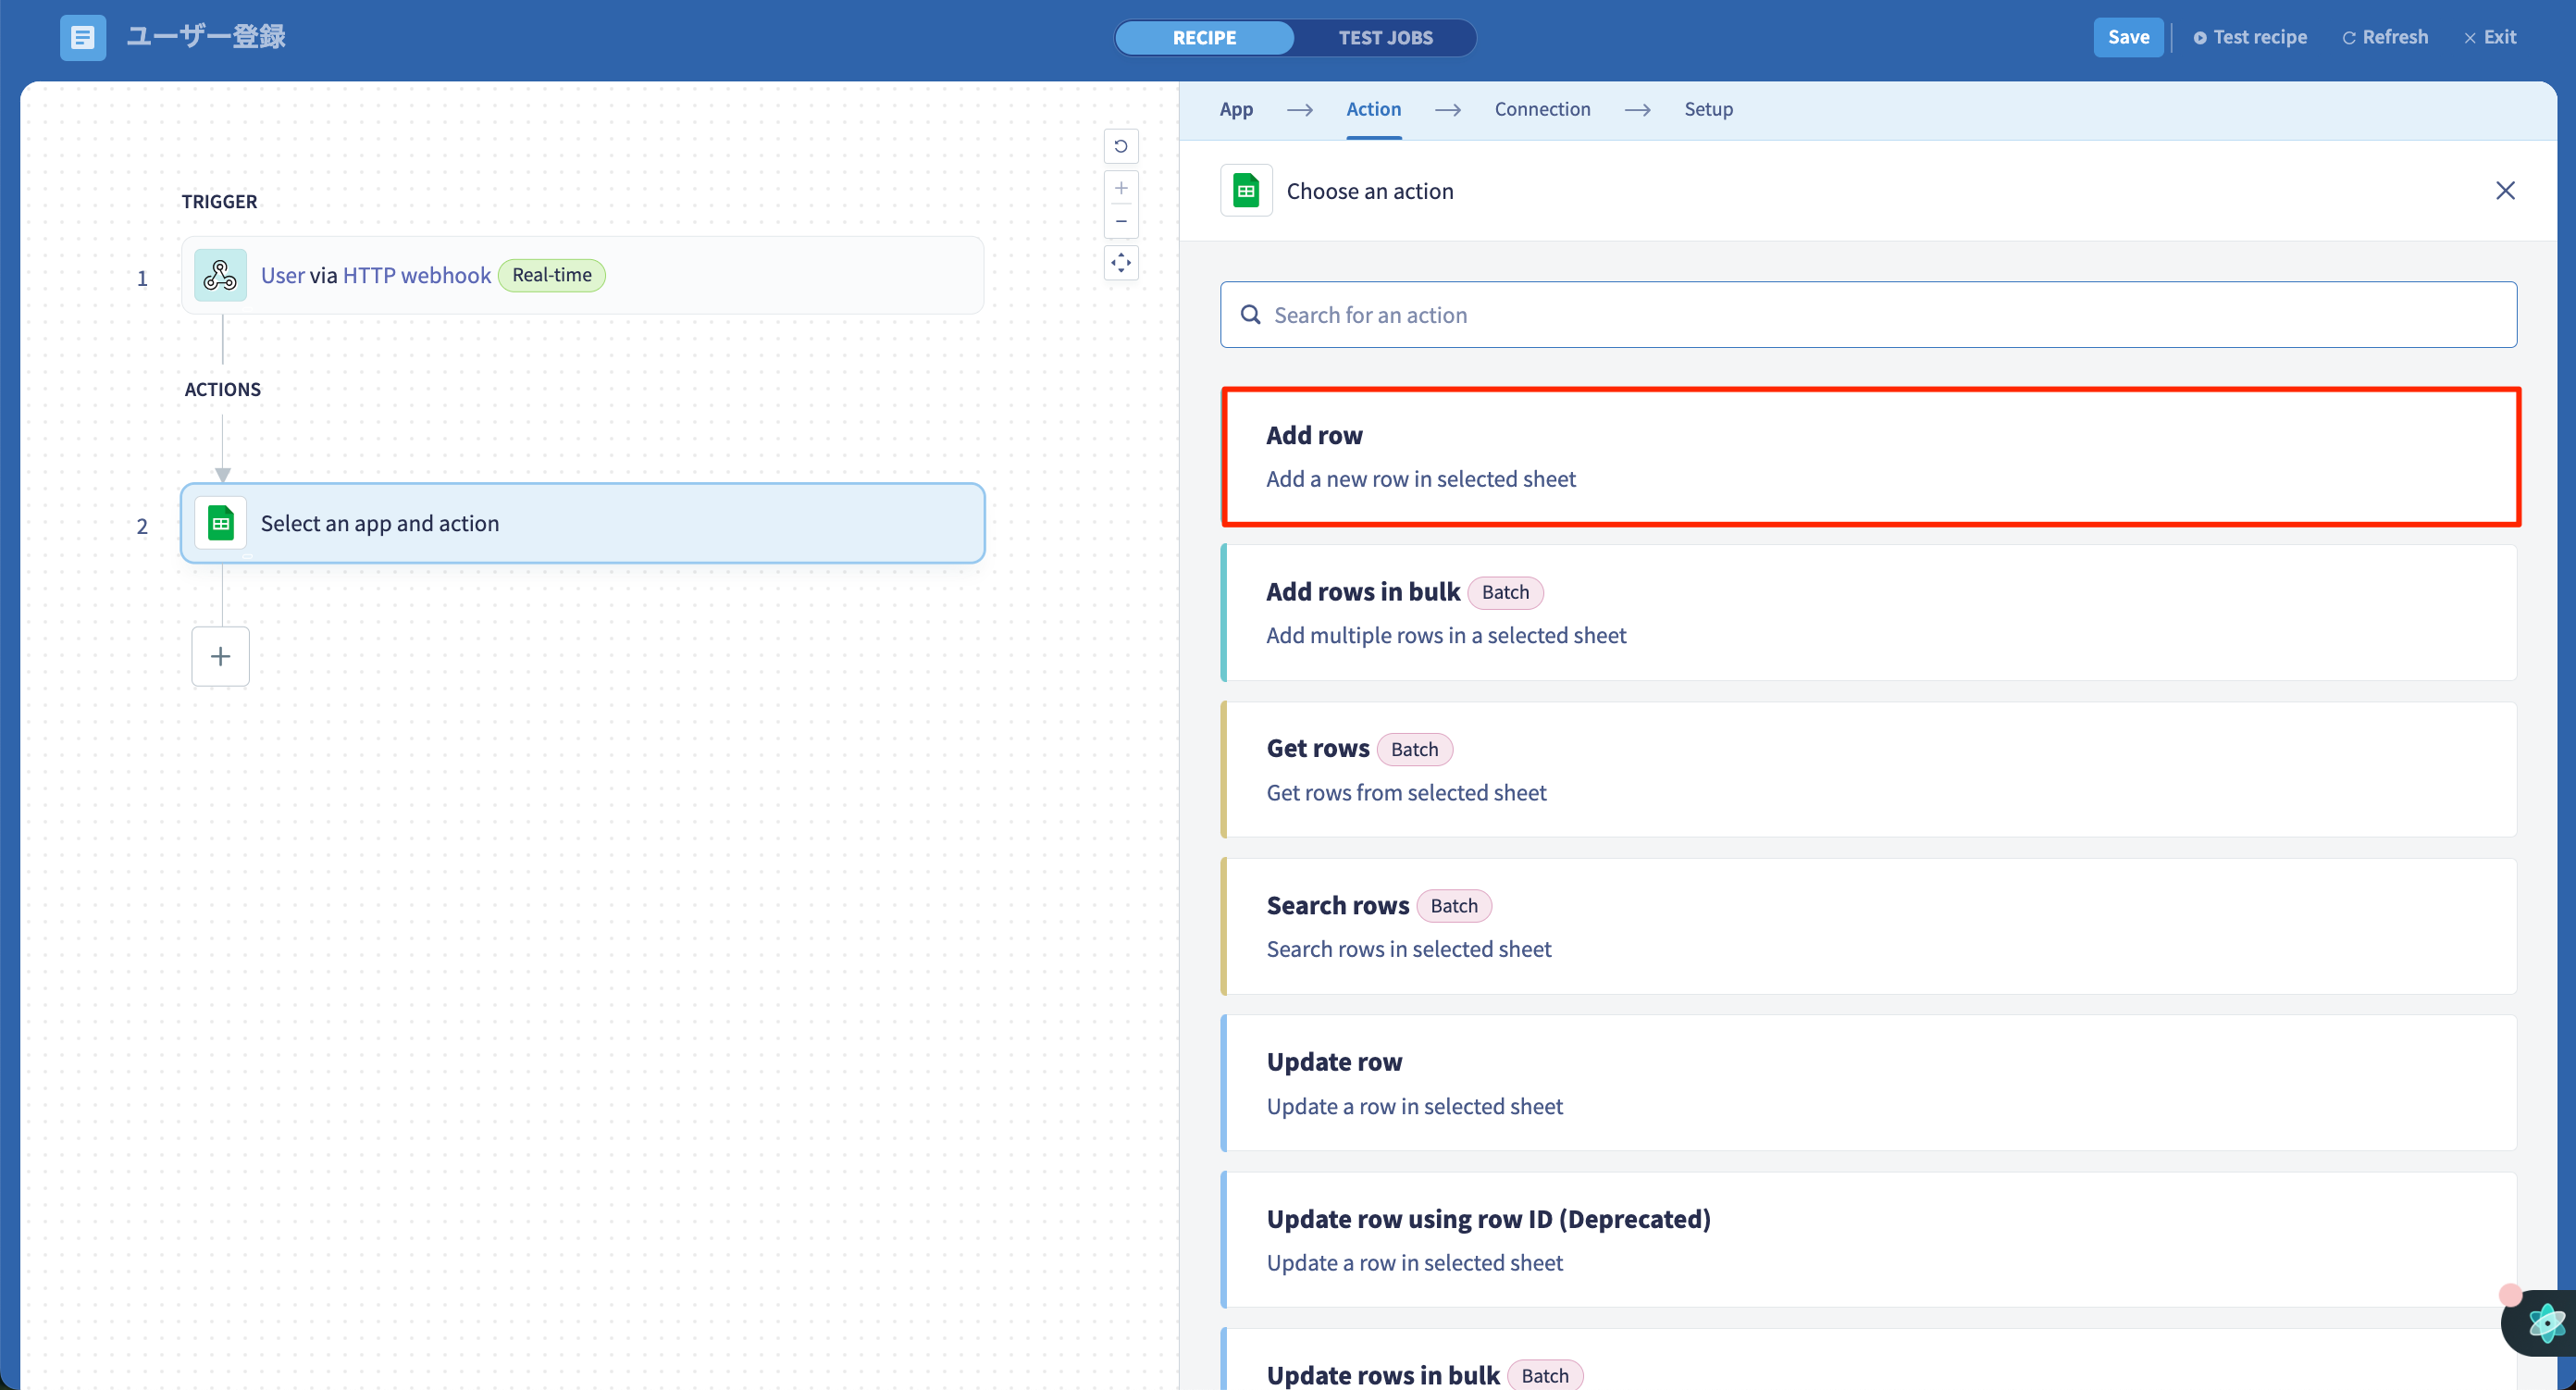Add a new step with the plus button

click(x=220, y=656)
